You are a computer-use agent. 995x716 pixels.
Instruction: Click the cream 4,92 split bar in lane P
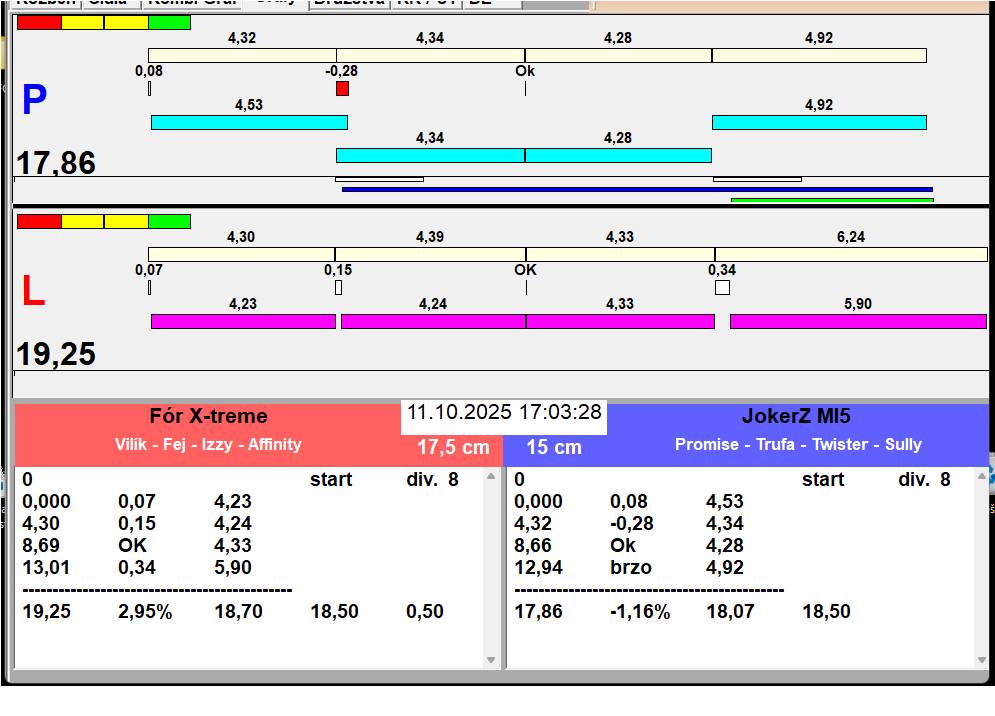819,55
